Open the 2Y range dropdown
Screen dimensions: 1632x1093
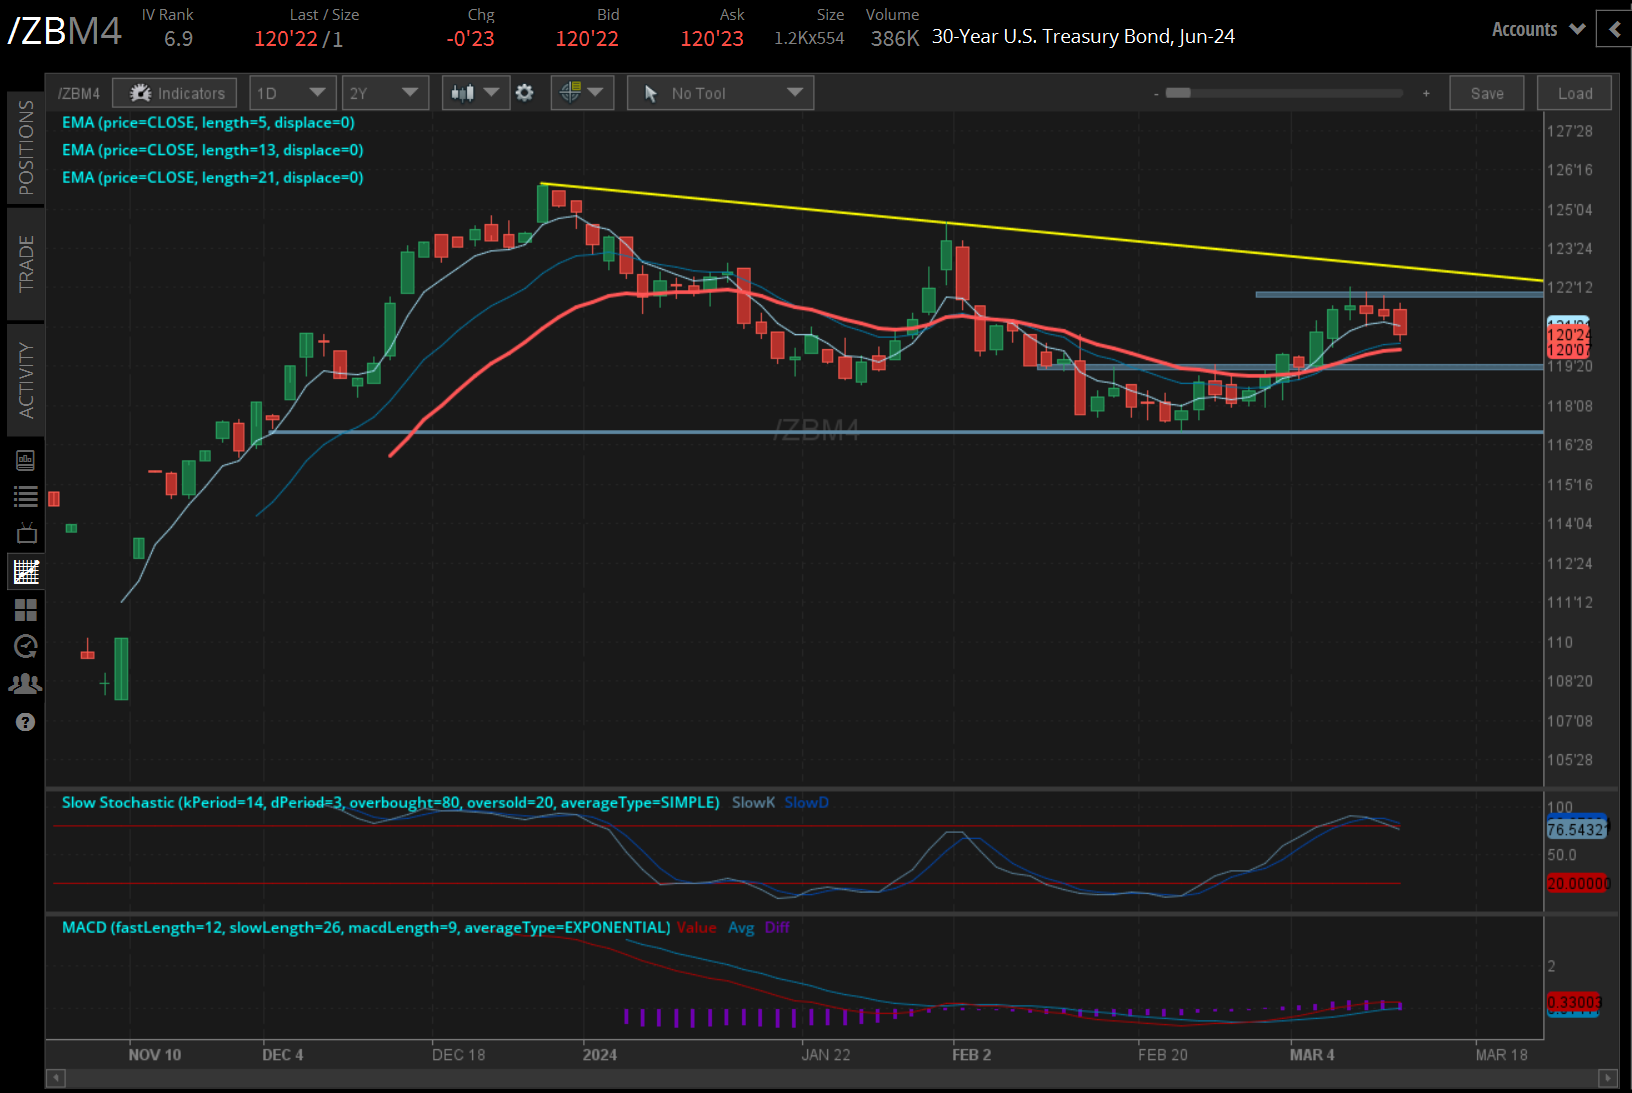(385, 92)
